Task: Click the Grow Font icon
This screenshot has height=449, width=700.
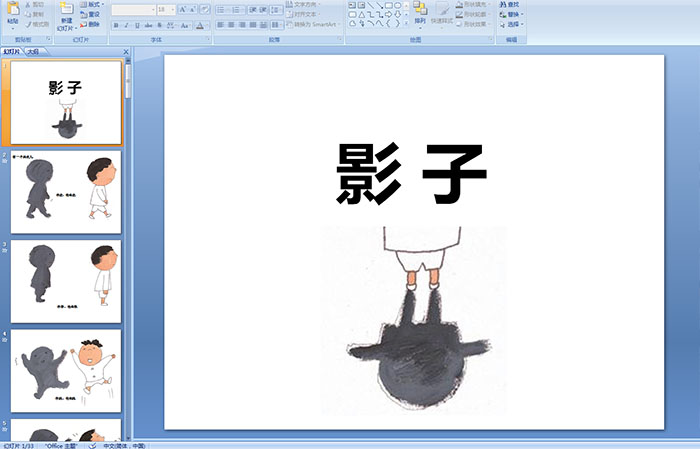Action: [x=182, y=9]
